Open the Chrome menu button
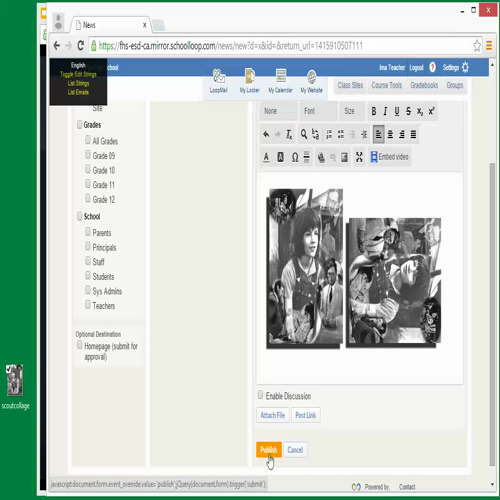 click(x=489, y=45)
